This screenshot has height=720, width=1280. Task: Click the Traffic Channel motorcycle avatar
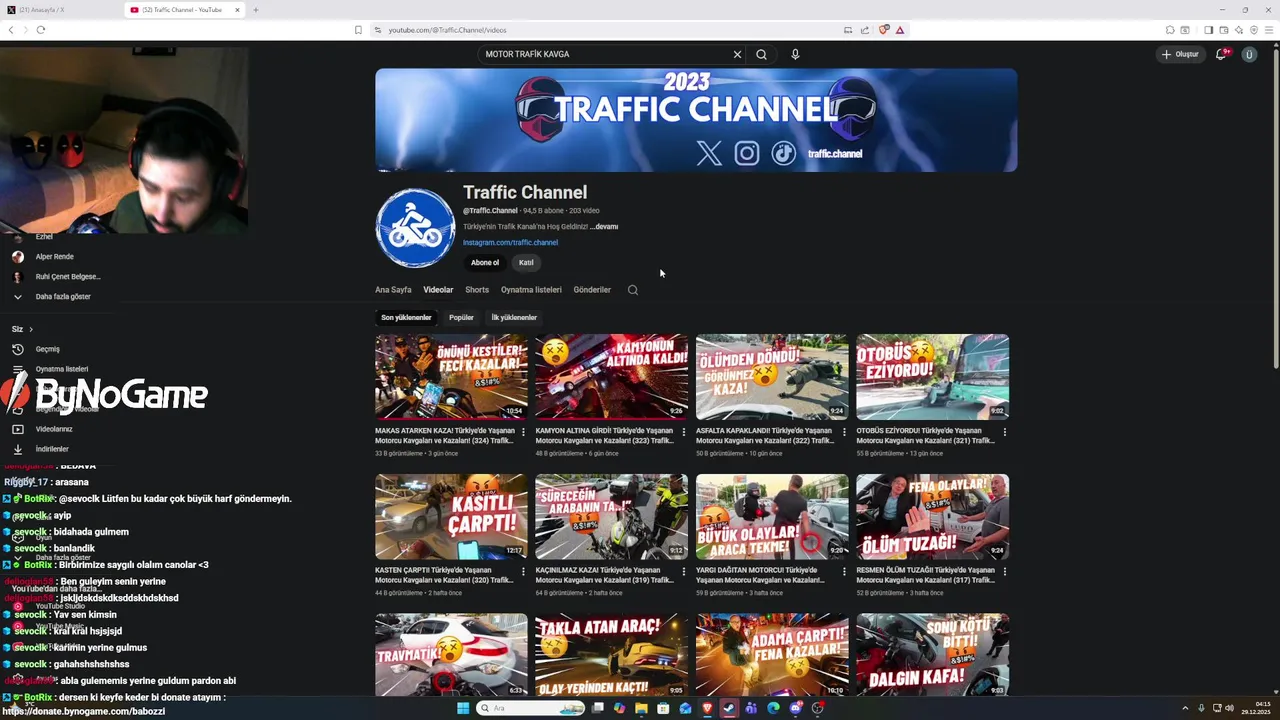pyautogui.click(x=415, y=228)
